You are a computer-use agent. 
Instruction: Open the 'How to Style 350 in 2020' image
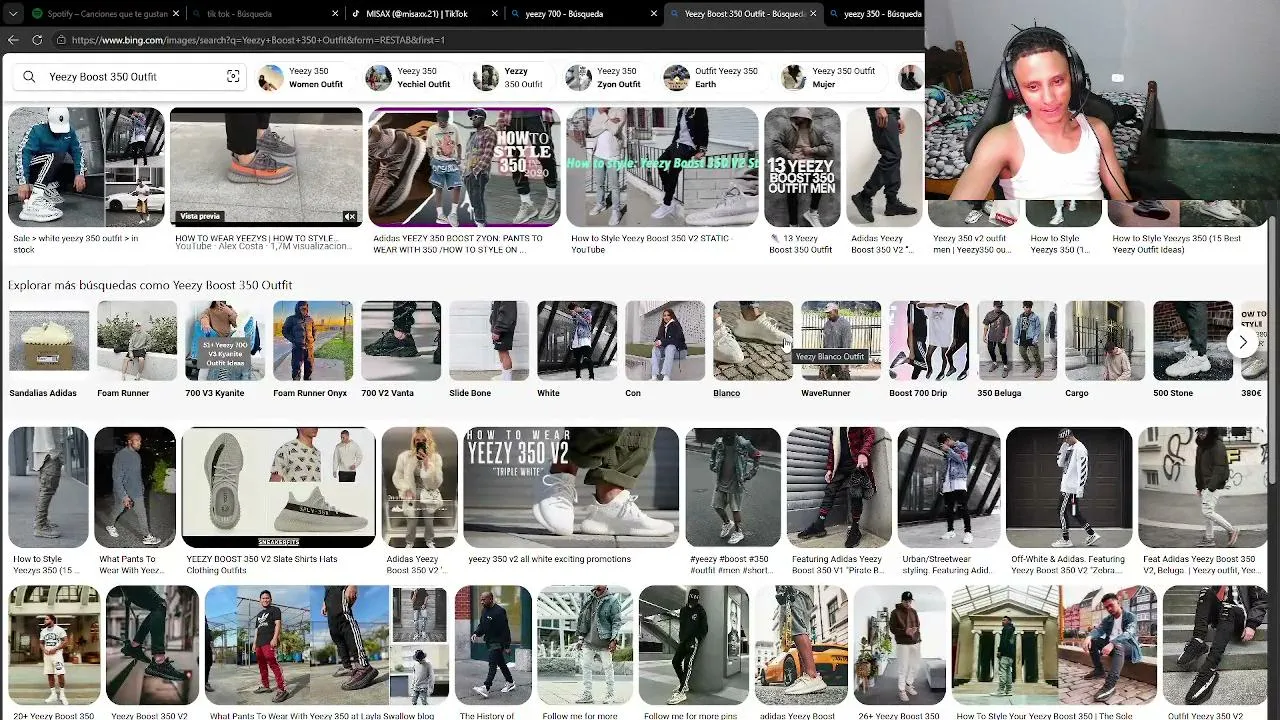click(464, 167)
